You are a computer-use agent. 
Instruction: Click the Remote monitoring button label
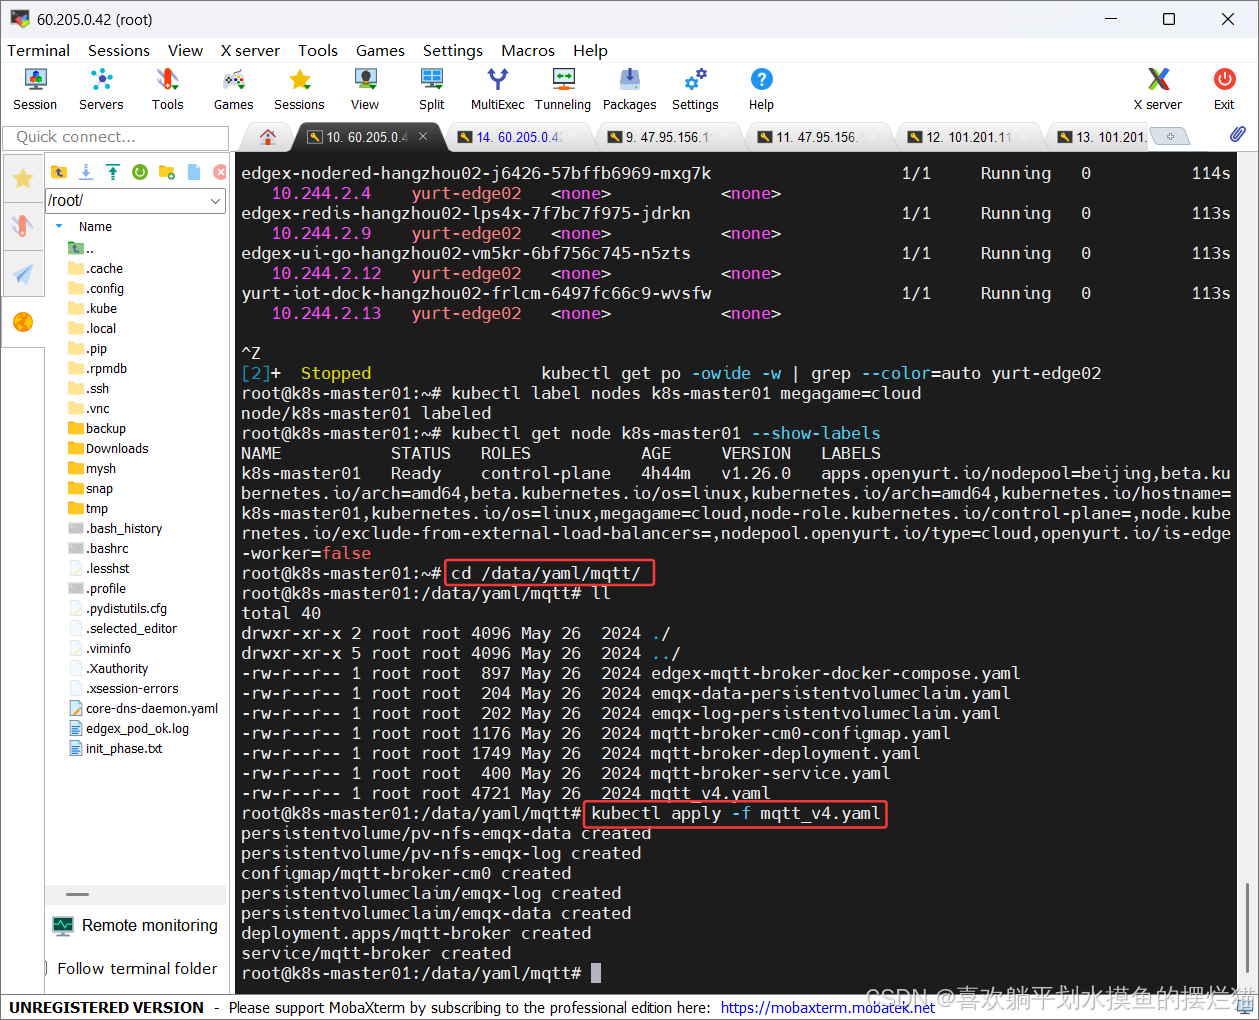point(150,926)
